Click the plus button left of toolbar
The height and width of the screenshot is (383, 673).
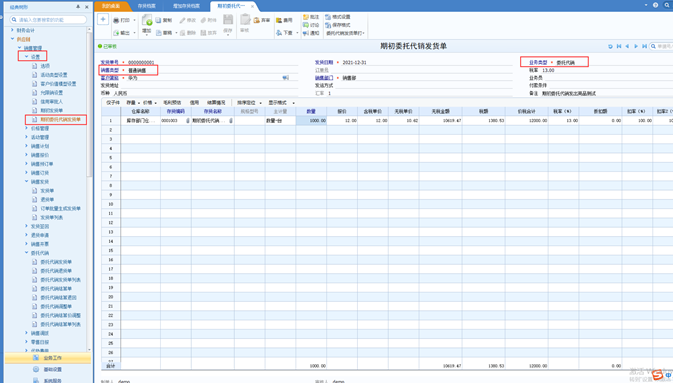103,19
